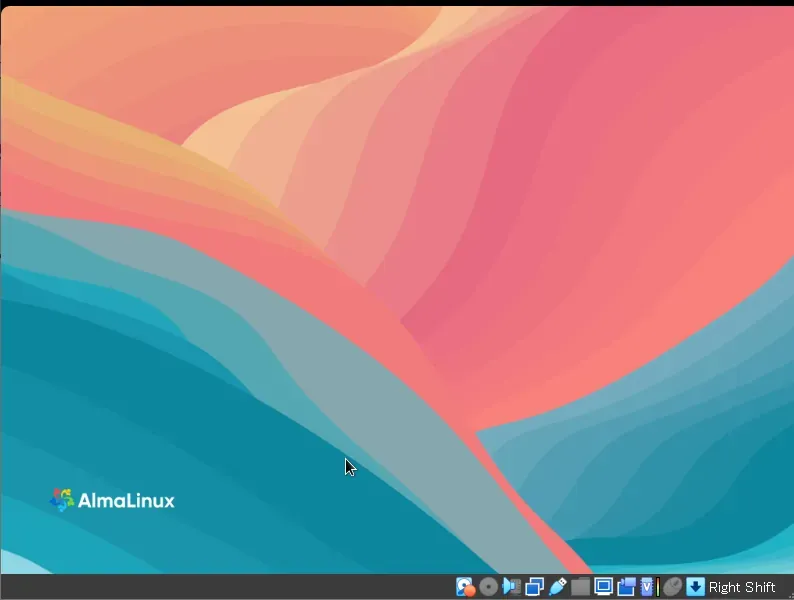Click the audio speaker status icon
The height and width of the screenshot is (600, 794).
[x=511, y=587]
